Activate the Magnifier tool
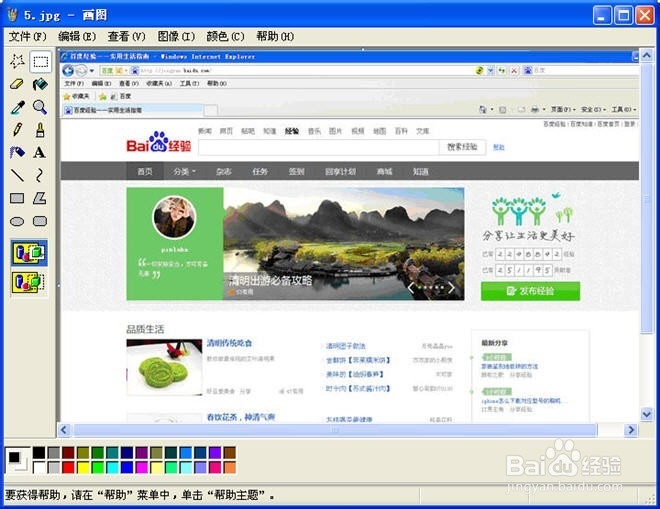The width and height of the screenshot is (660, 509). coord(40,107)
